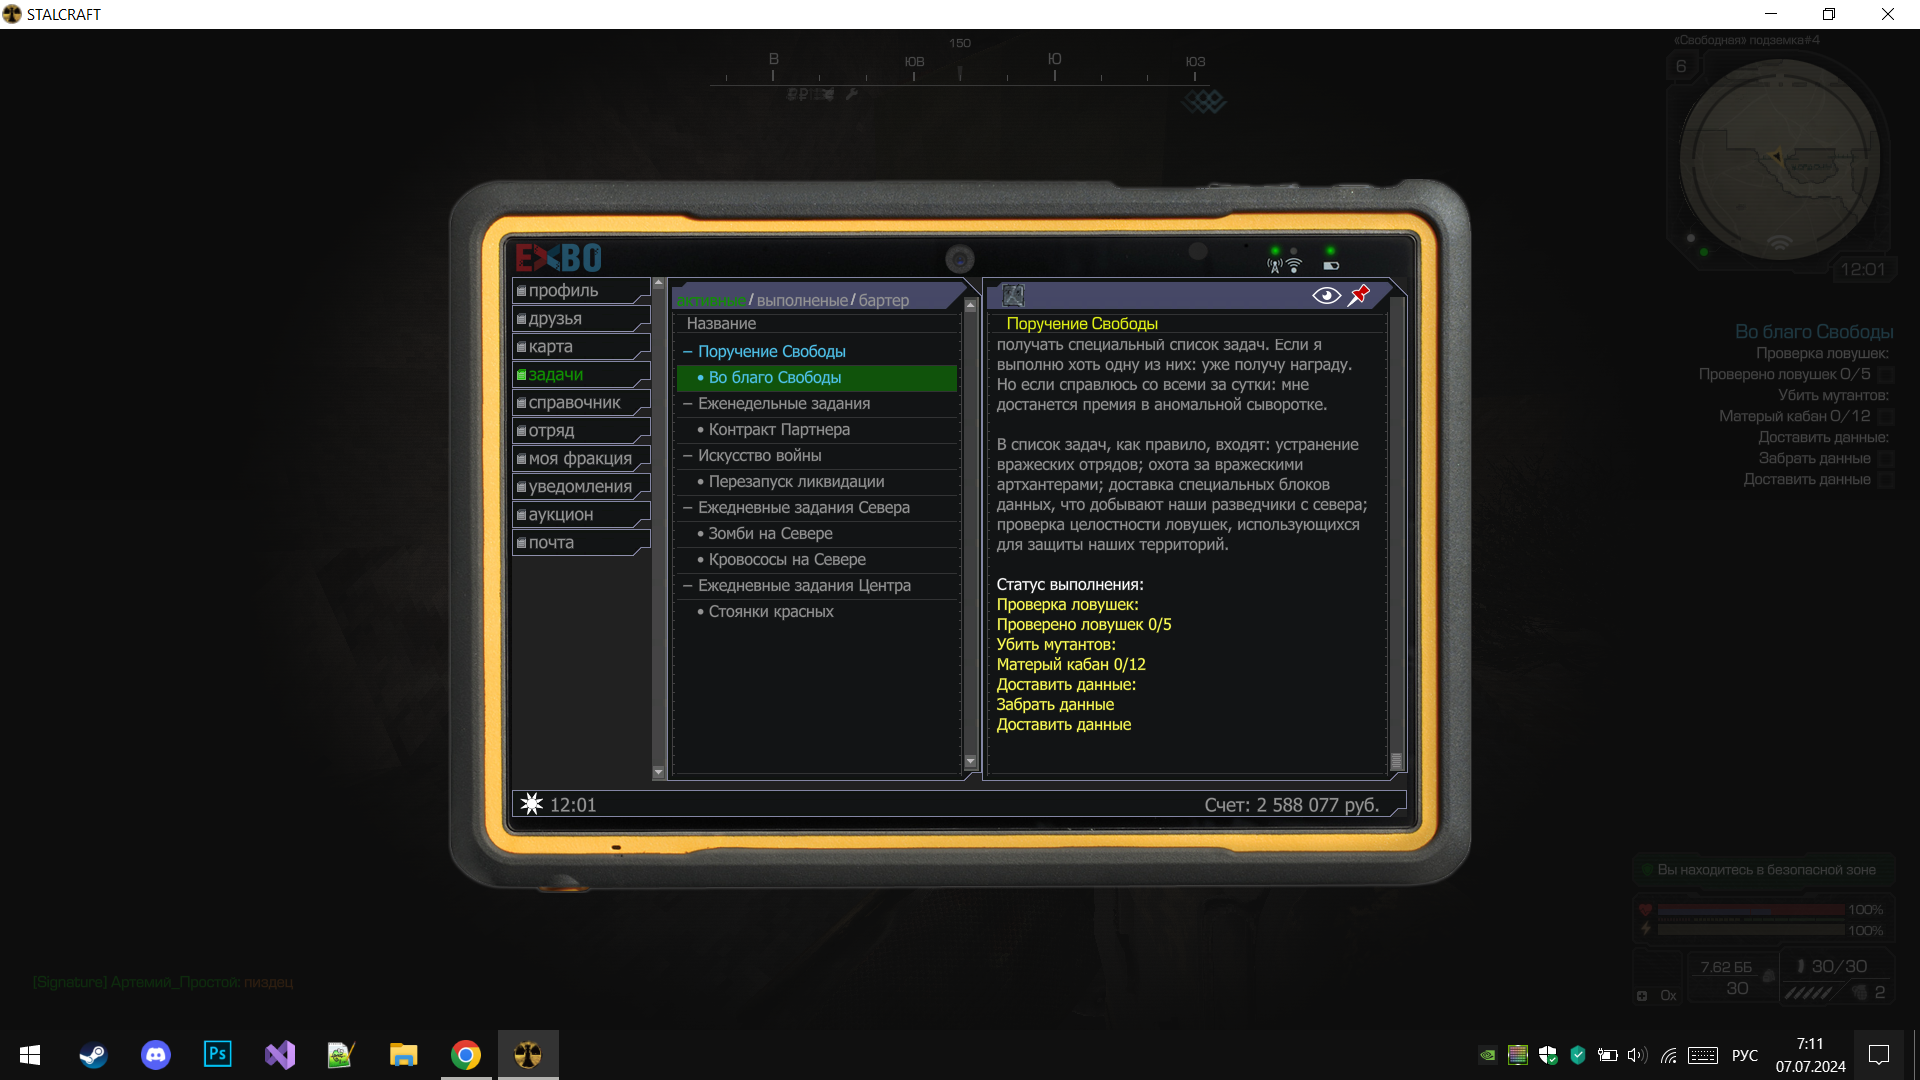Select the Стоянки красных task
Screen dimensions: 1920x1080
tap(817, 612)
